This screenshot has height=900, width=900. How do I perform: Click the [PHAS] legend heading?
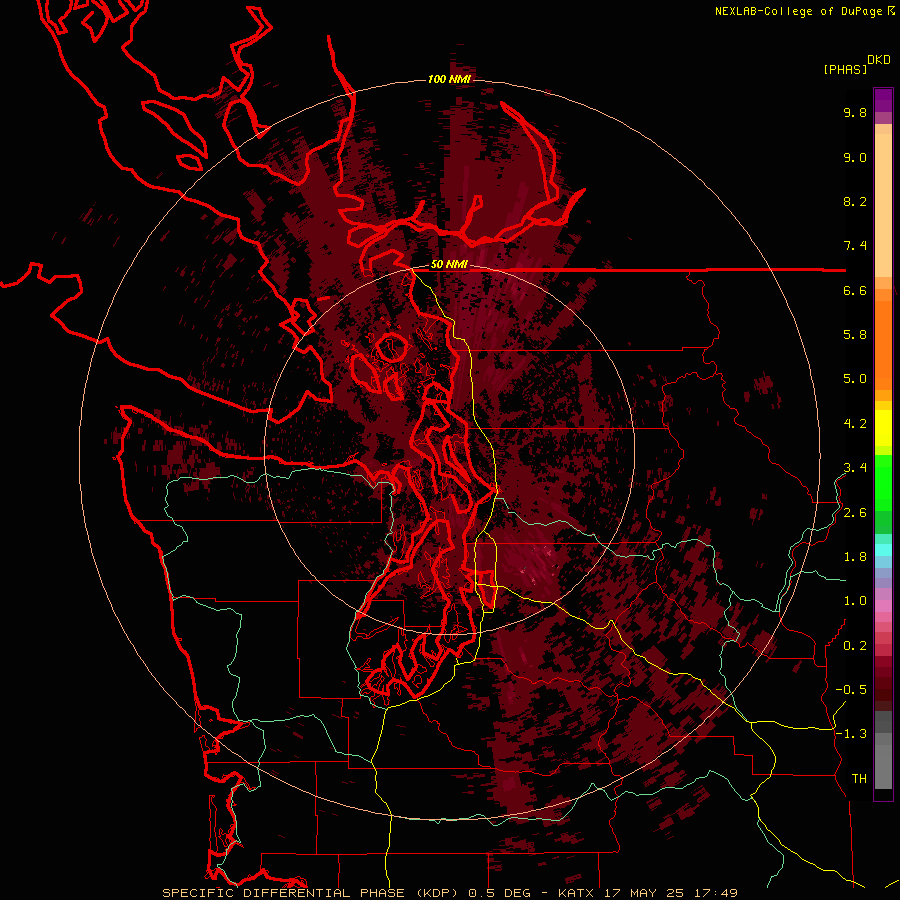(845, 70)
